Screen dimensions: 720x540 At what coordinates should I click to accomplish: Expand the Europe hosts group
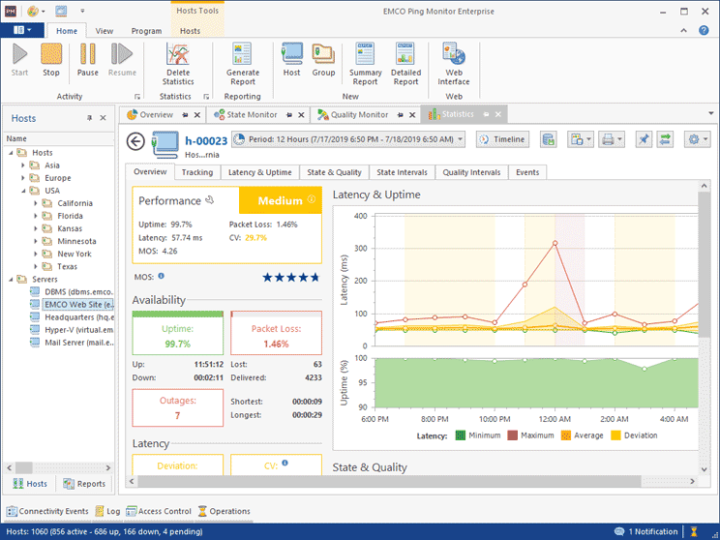pos(22,178)
